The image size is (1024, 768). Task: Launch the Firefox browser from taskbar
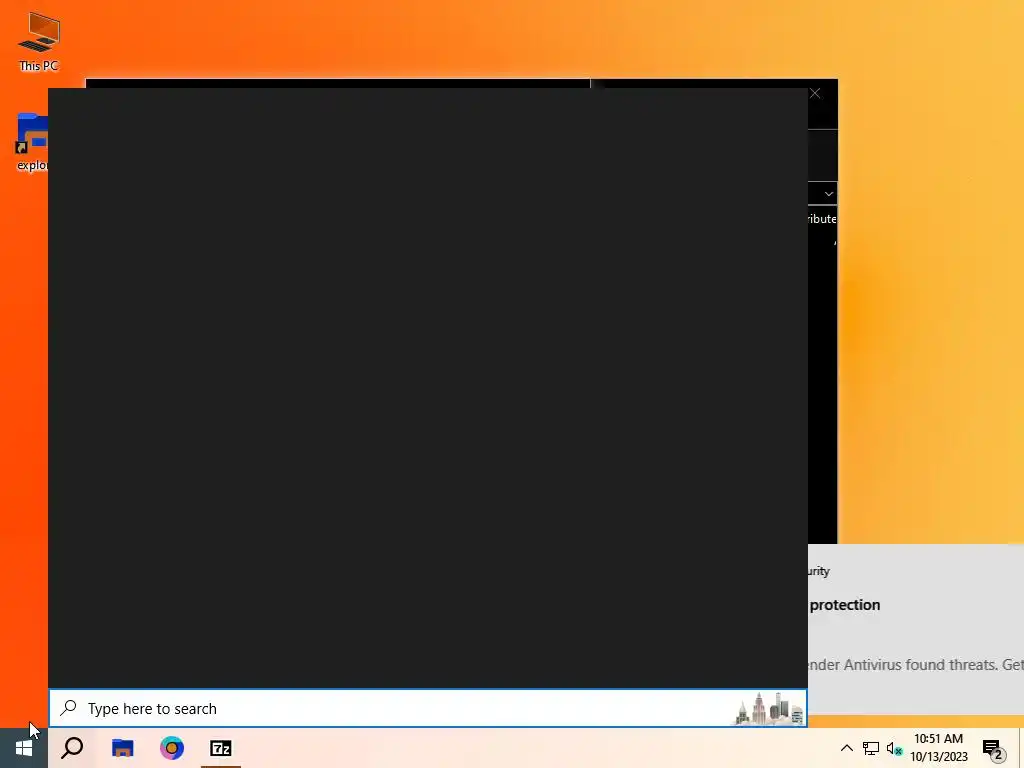pyautogui.click(x=172, y=748)
